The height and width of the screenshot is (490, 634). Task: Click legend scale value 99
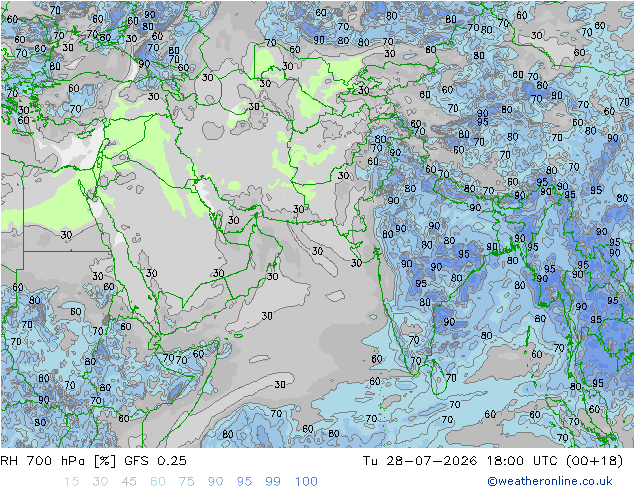(x=273, y=482)
